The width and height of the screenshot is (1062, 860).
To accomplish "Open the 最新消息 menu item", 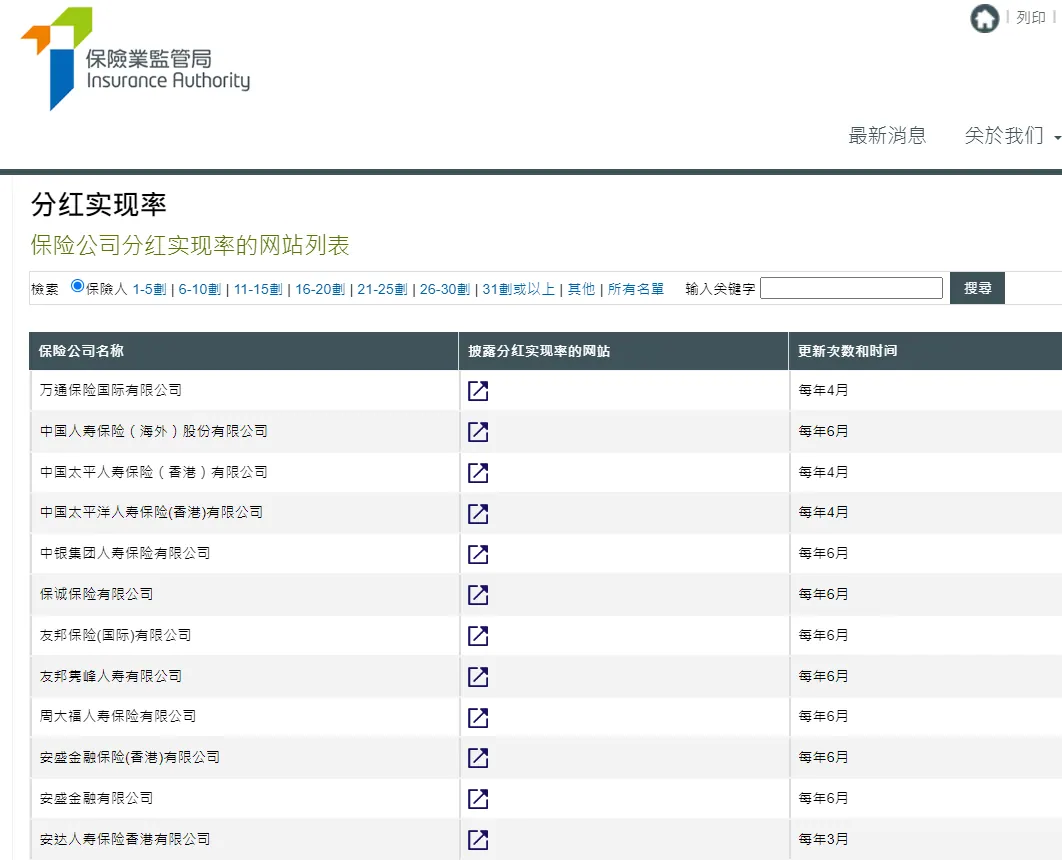I will (x=887, y=135).
